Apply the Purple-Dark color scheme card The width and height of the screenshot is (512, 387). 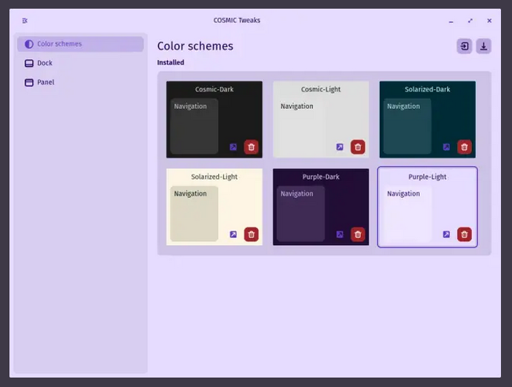click(321, 207)
